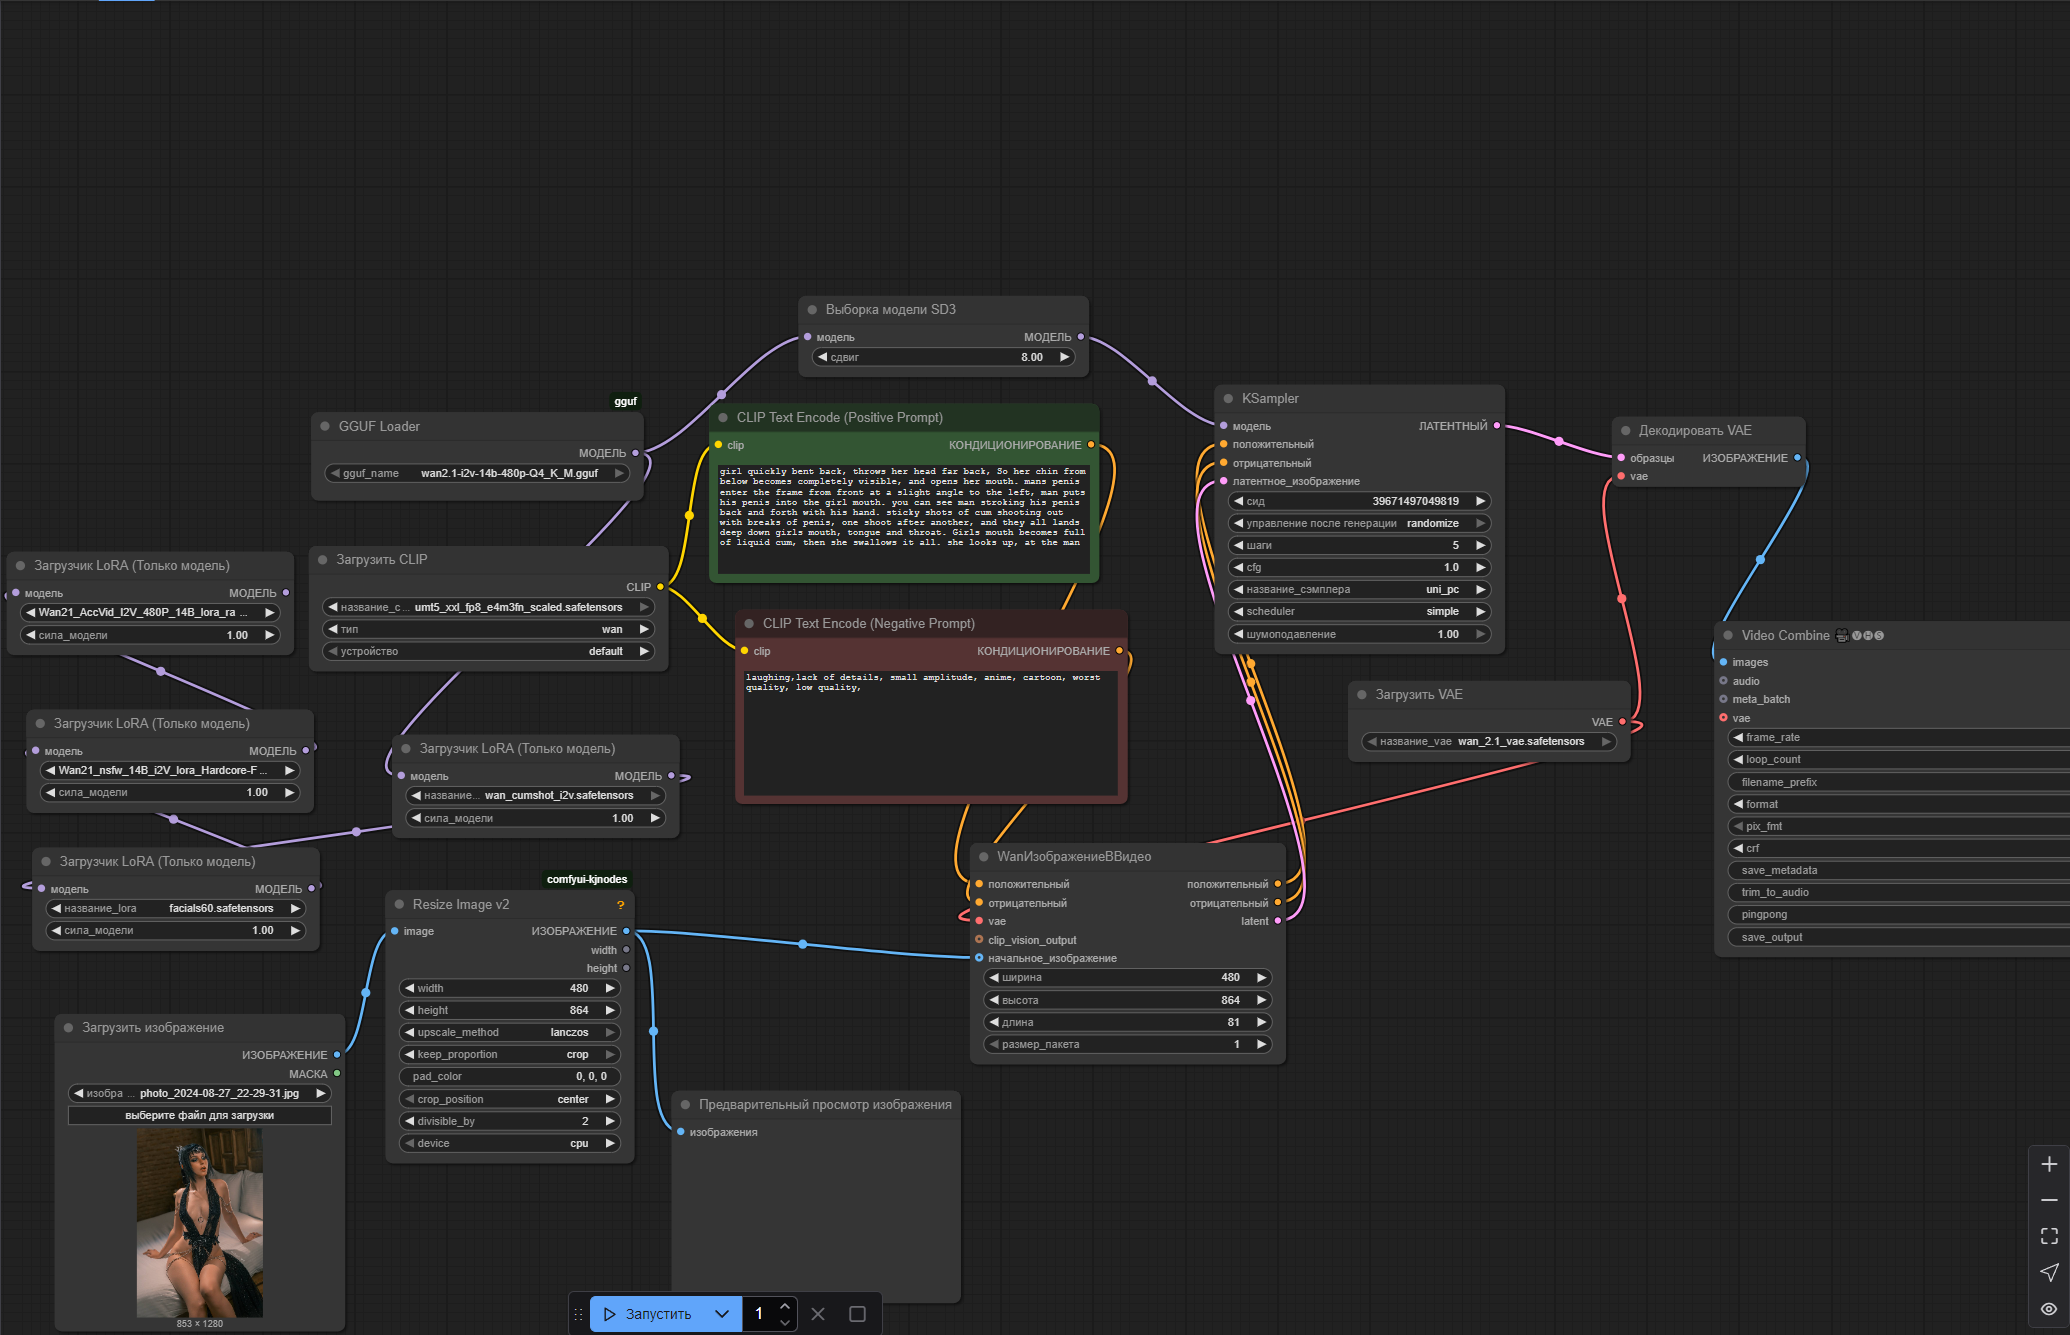Collapse the GGUF Loader node via its dot
Screen dimensions: 2070x1335
coord(325,426)
